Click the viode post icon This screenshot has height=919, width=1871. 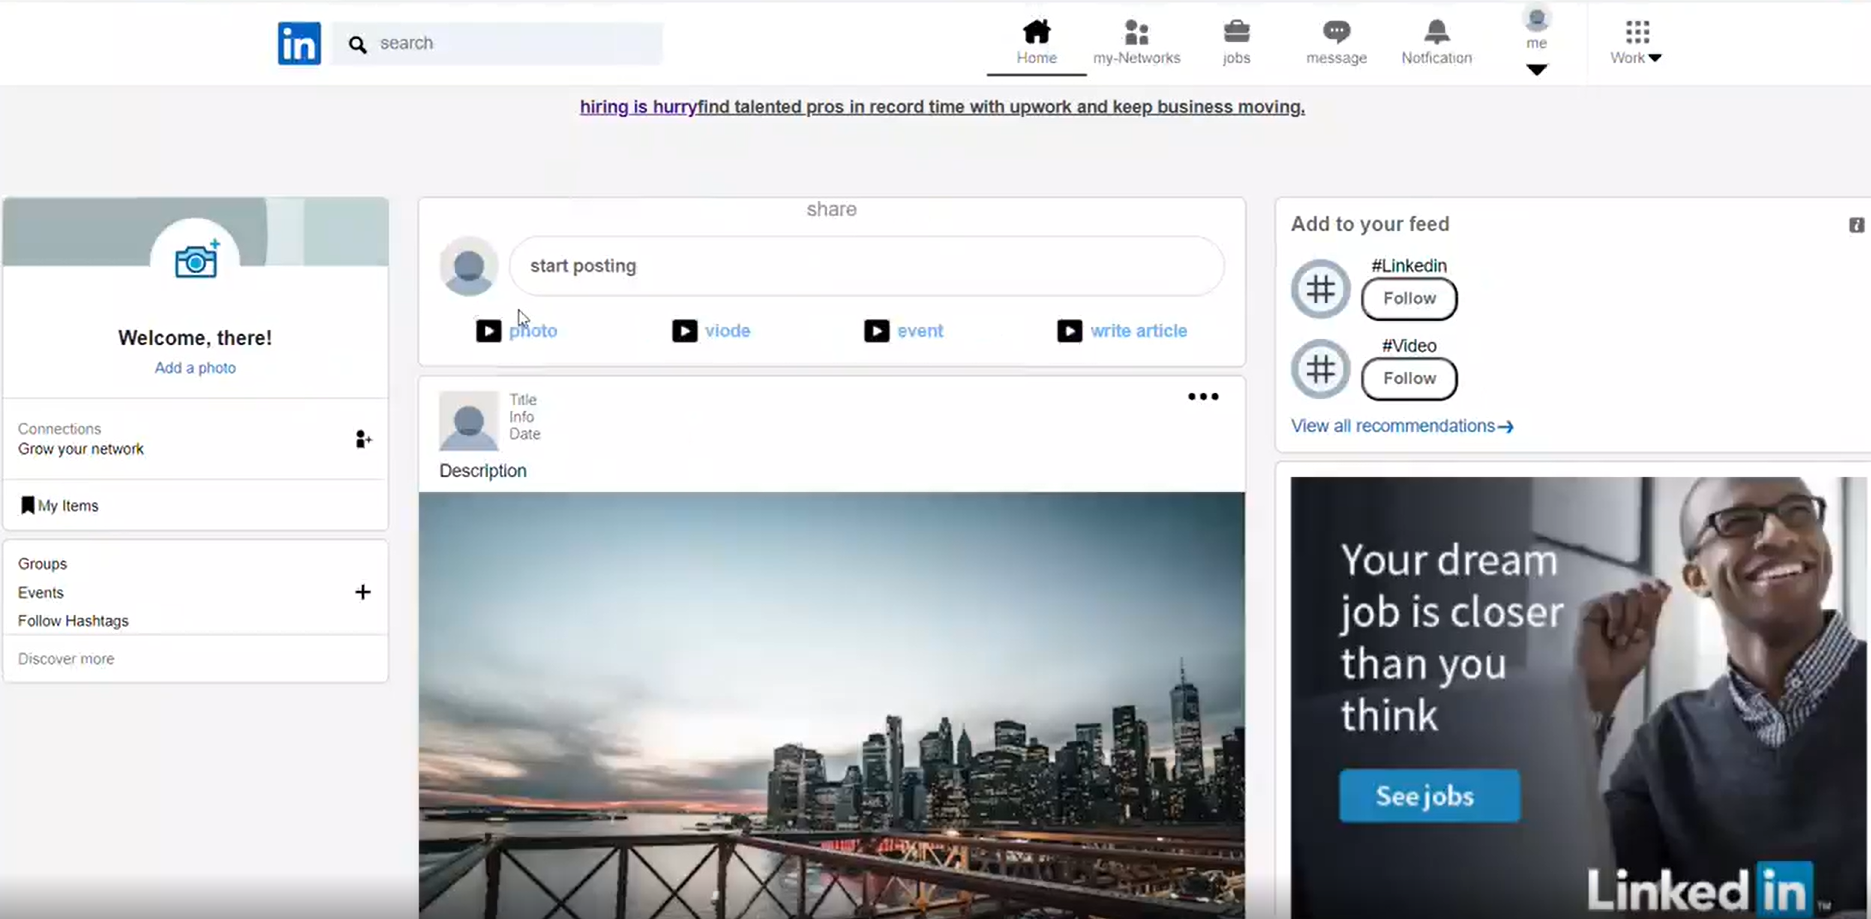pos(684,331)
